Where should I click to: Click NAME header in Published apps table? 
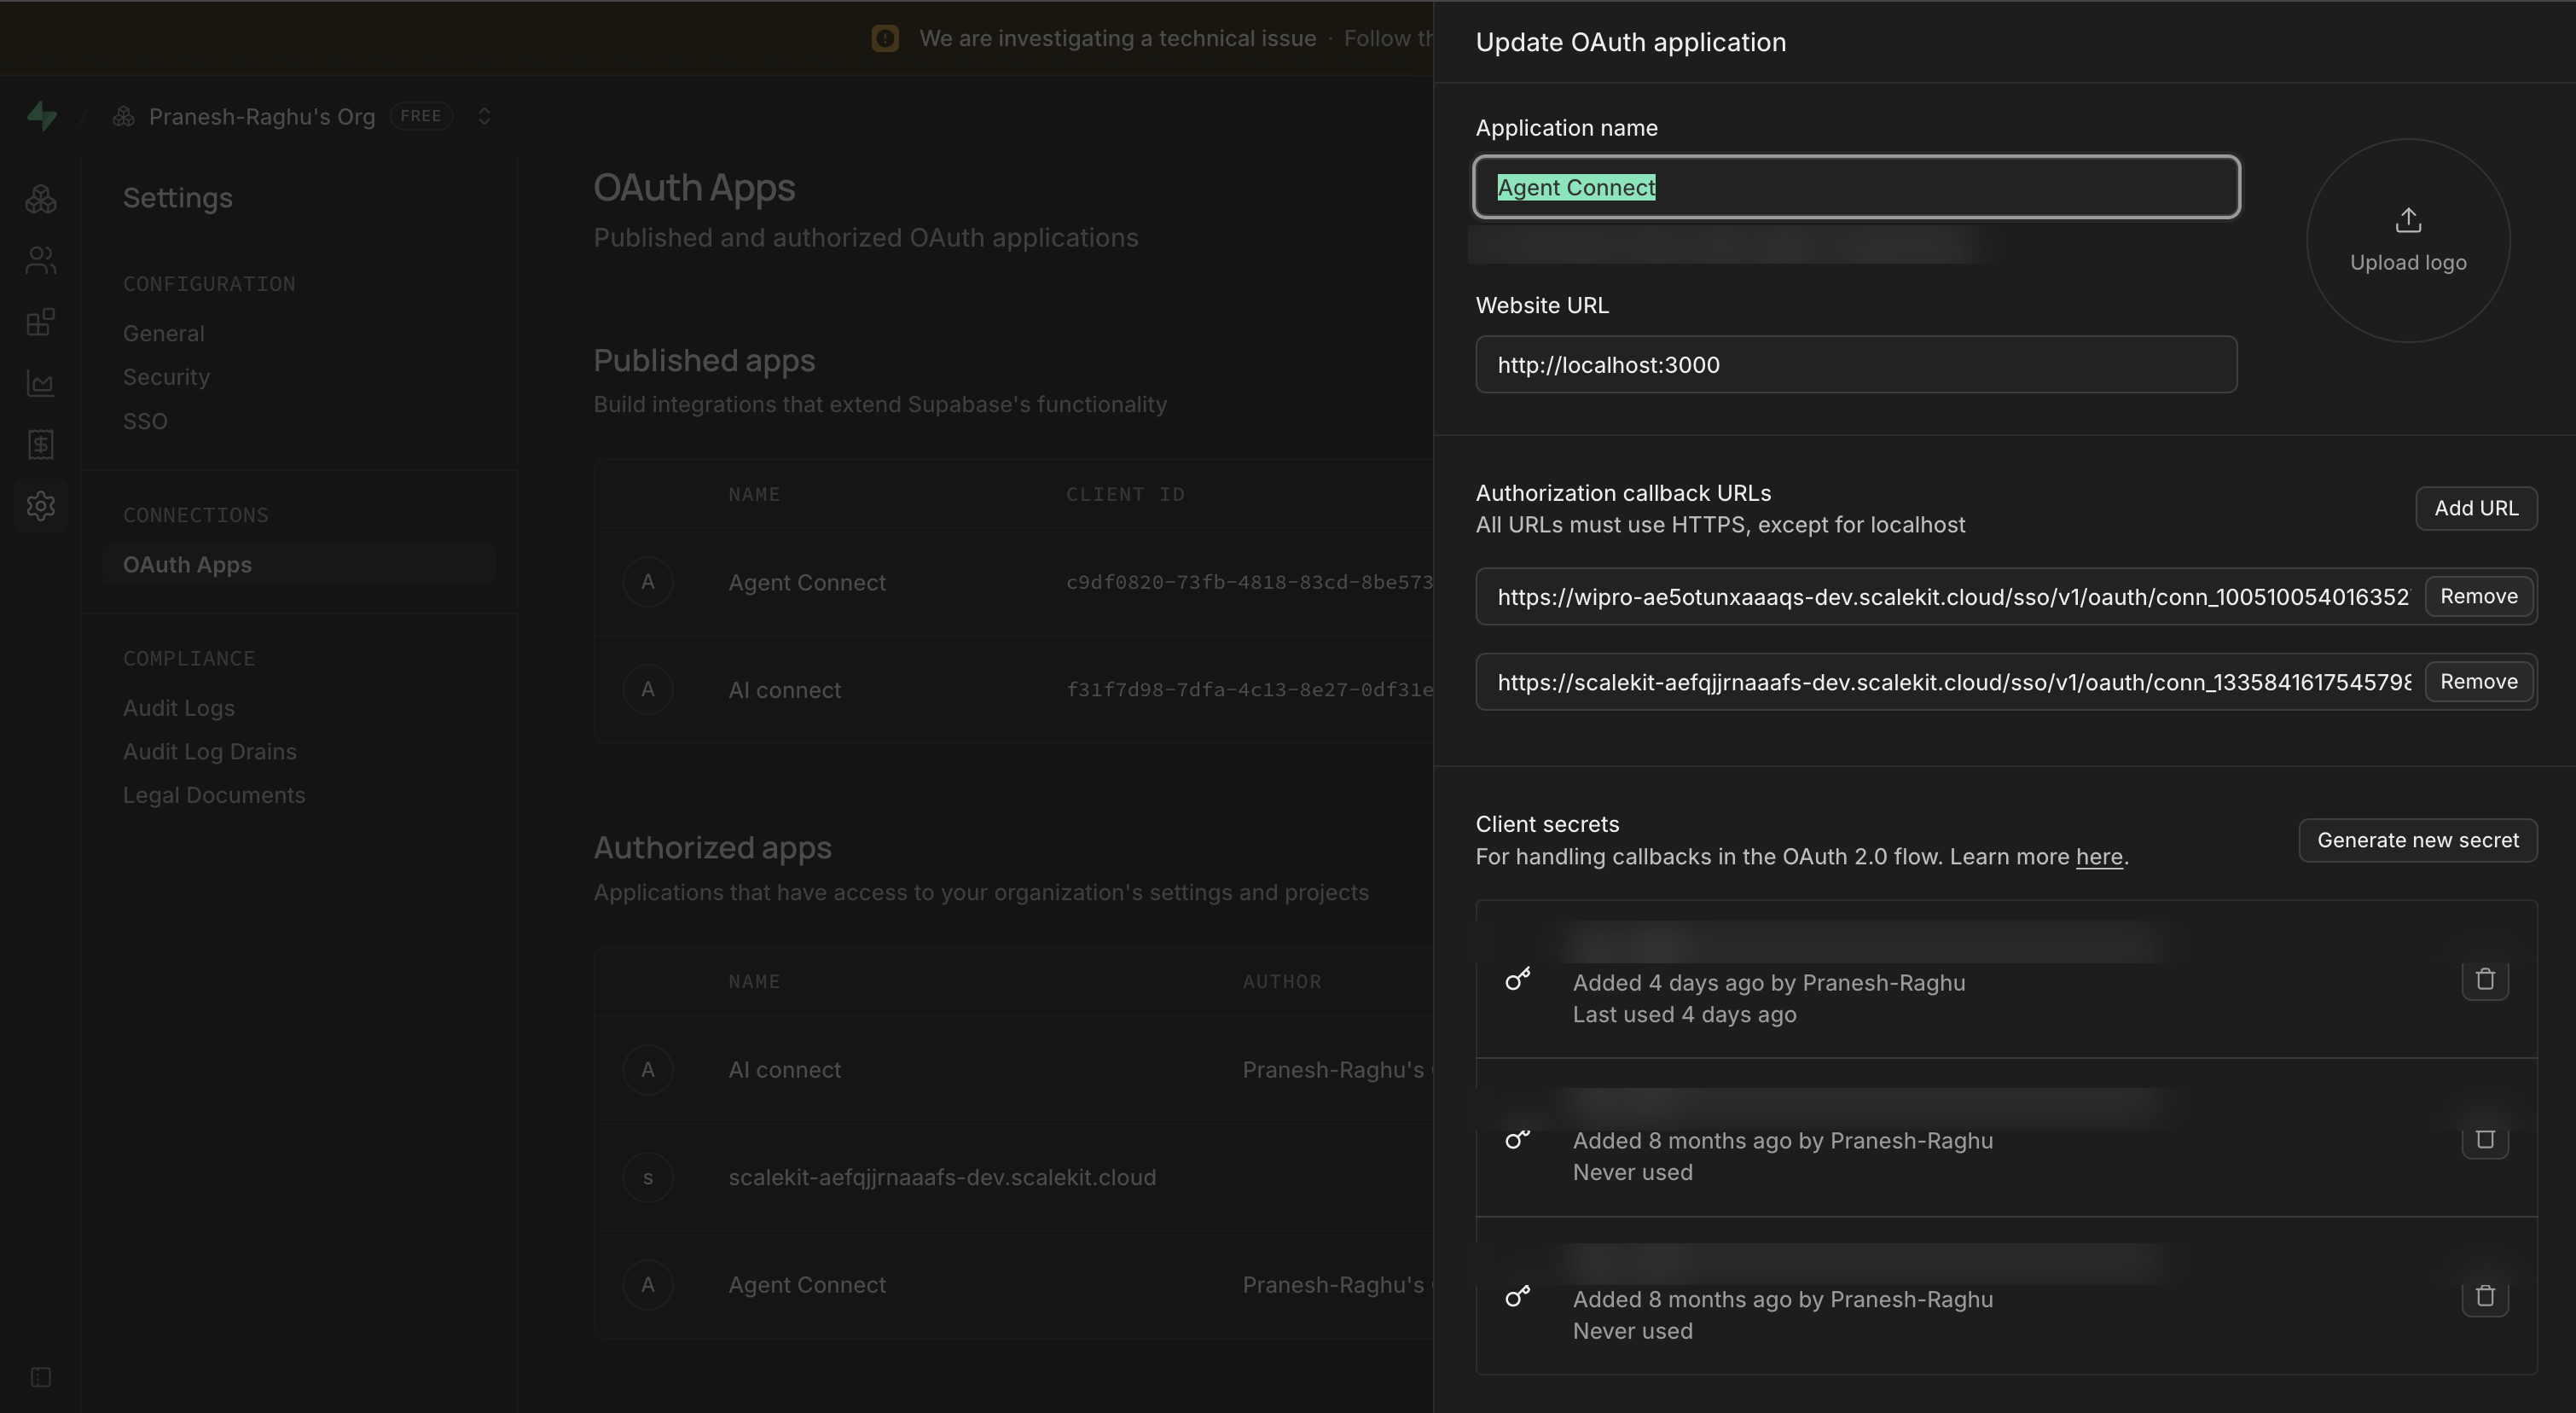coord(754,494)
